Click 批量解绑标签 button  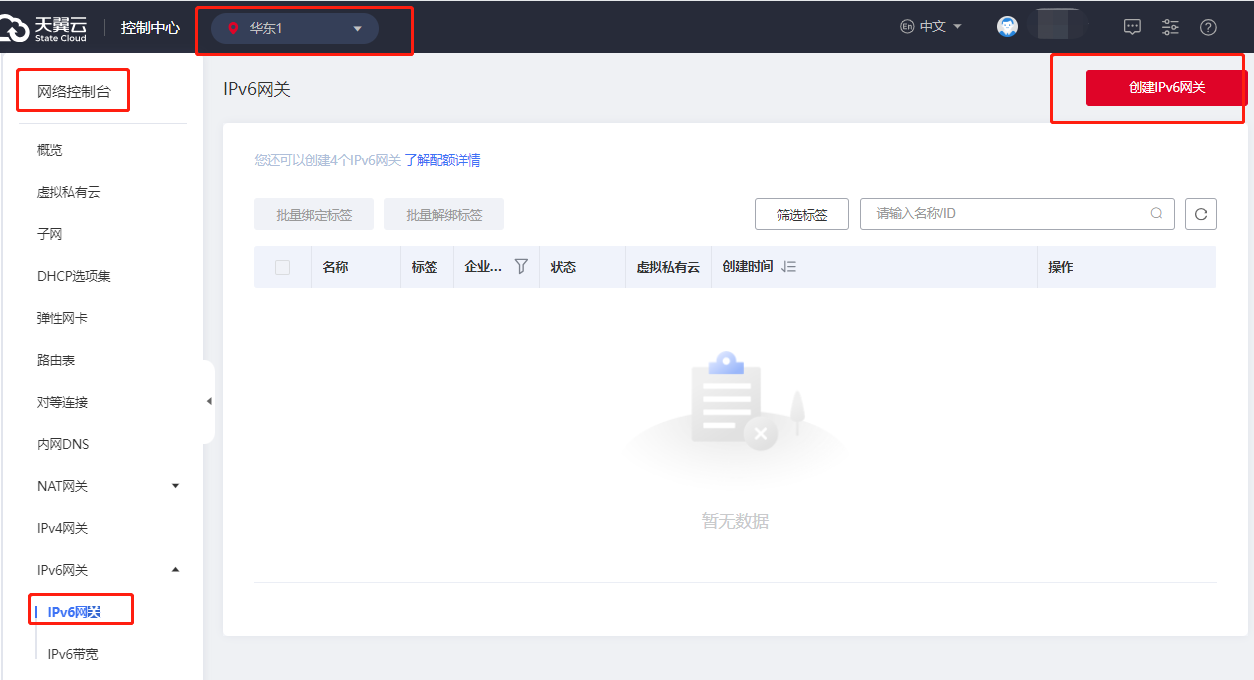click(x=444, y=214)
